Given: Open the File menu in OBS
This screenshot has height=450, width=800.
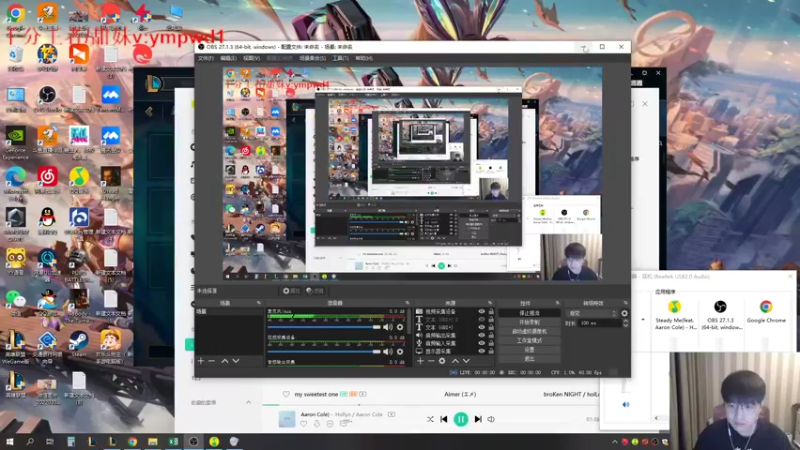Looking at the screenshot, I should (x=206, y=58).
